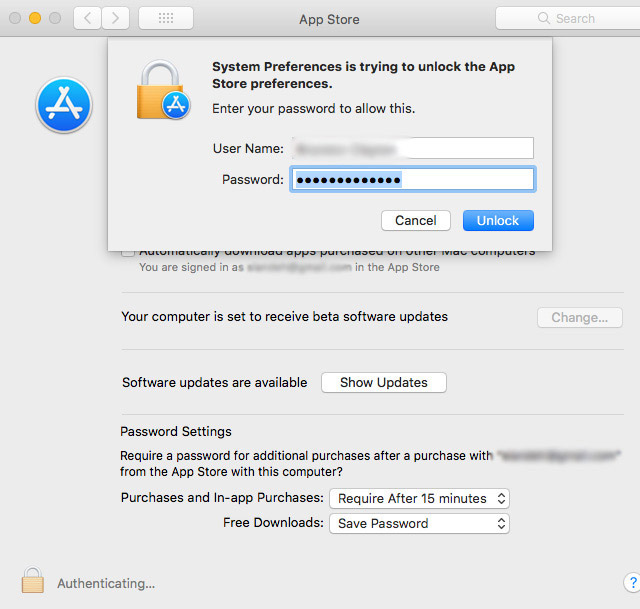This screenshot has height=609, width=640.
Task: Go forward with the right chevron
Action: 116,18
